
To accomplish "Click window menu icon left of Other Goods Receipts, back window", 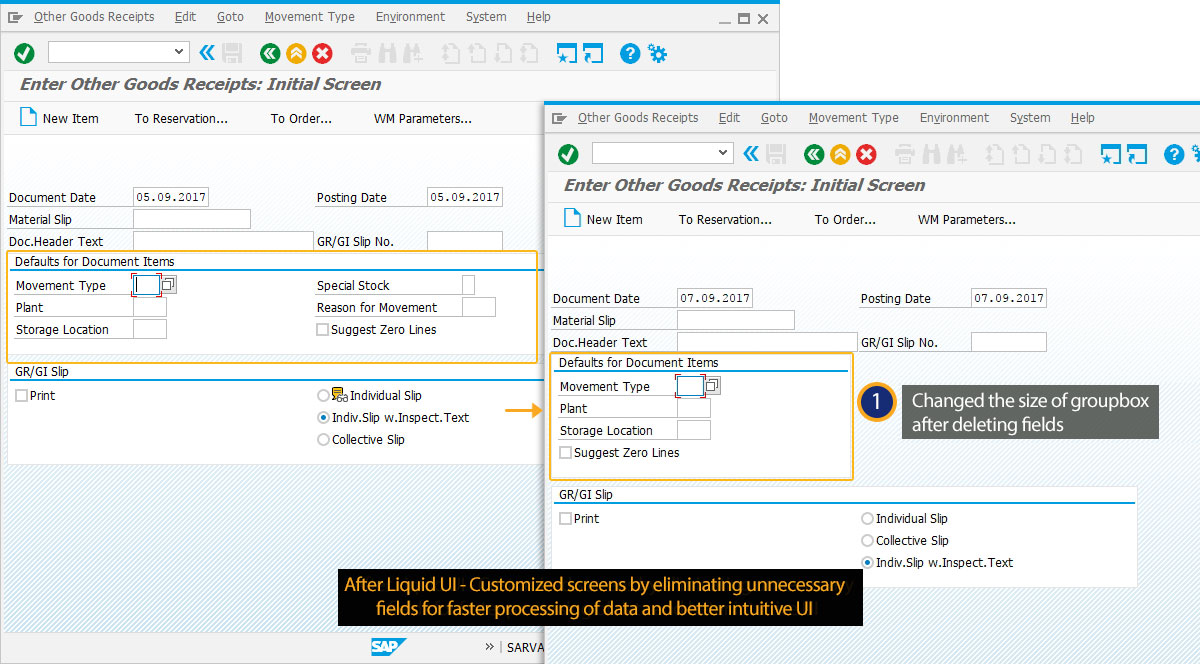I will [x=16, y=17].
